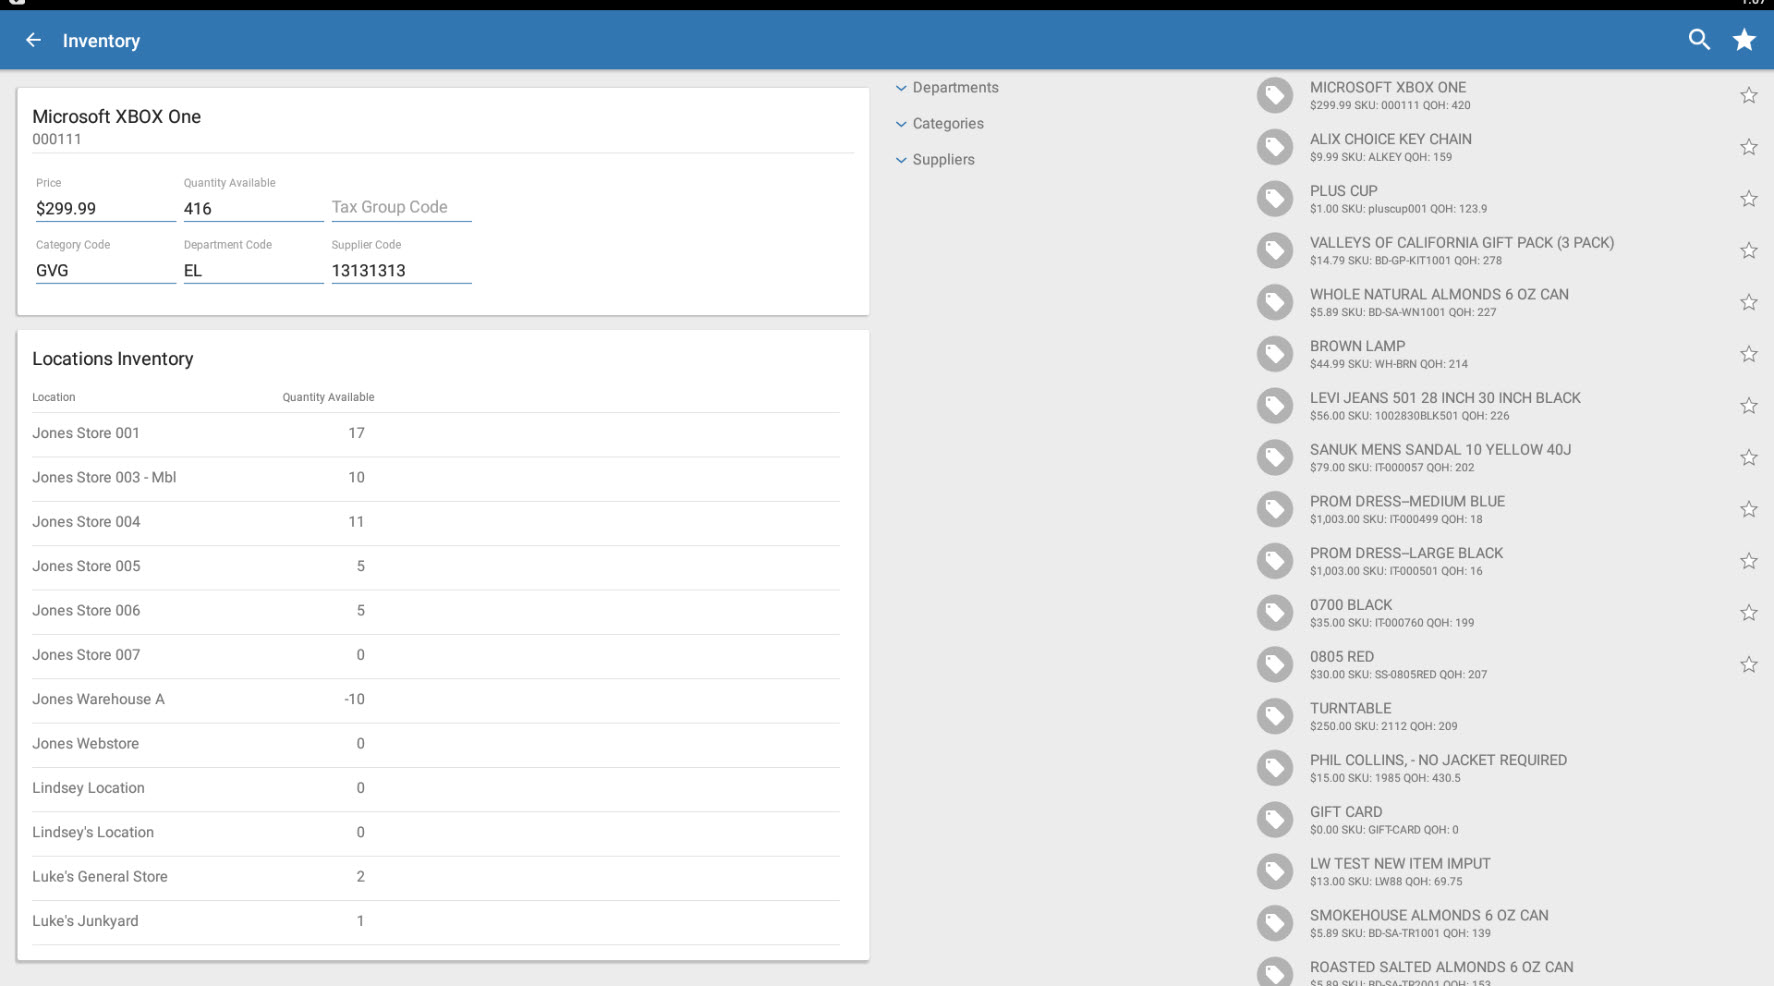This screenshot has width=1774, height=986.
Task: Click the Price field showing $299.99
Action: point(105,209)
